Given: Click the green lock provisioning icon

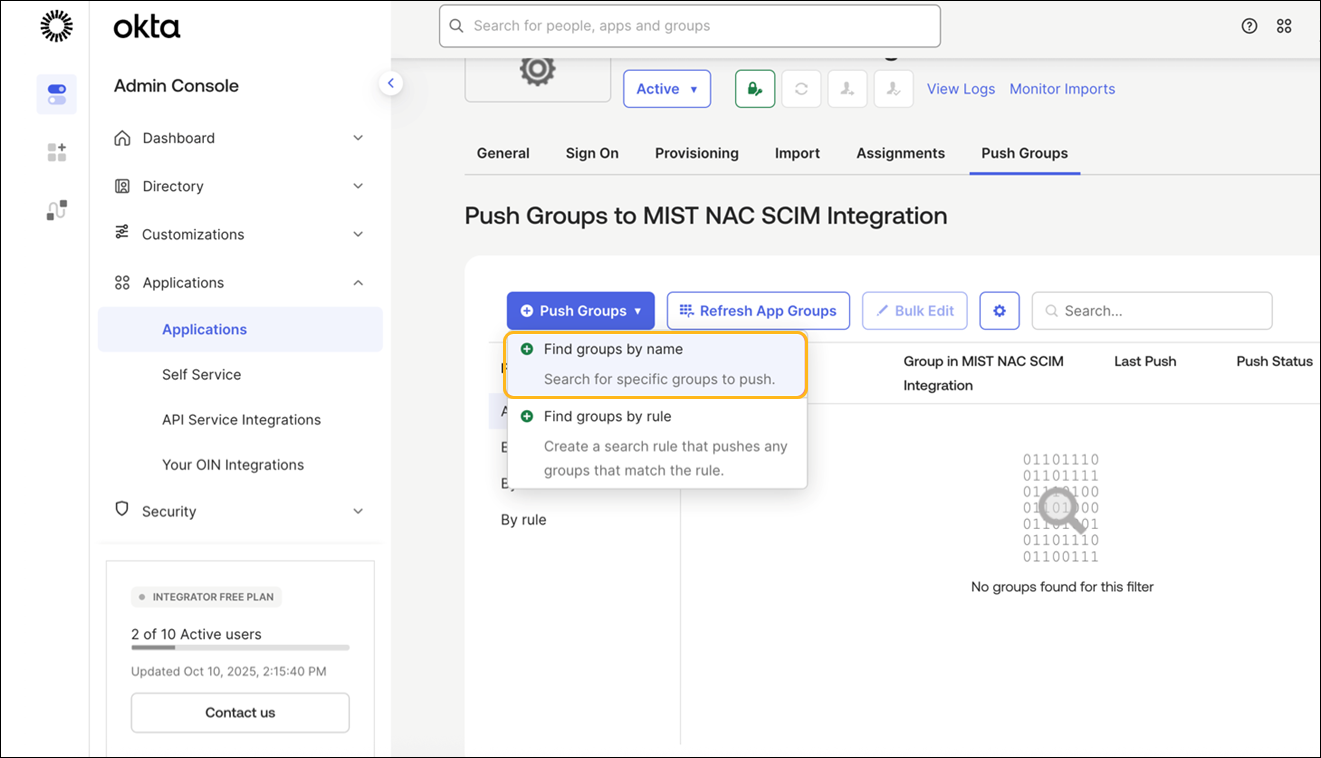Looking at the screenshot, I should point(755,89).
